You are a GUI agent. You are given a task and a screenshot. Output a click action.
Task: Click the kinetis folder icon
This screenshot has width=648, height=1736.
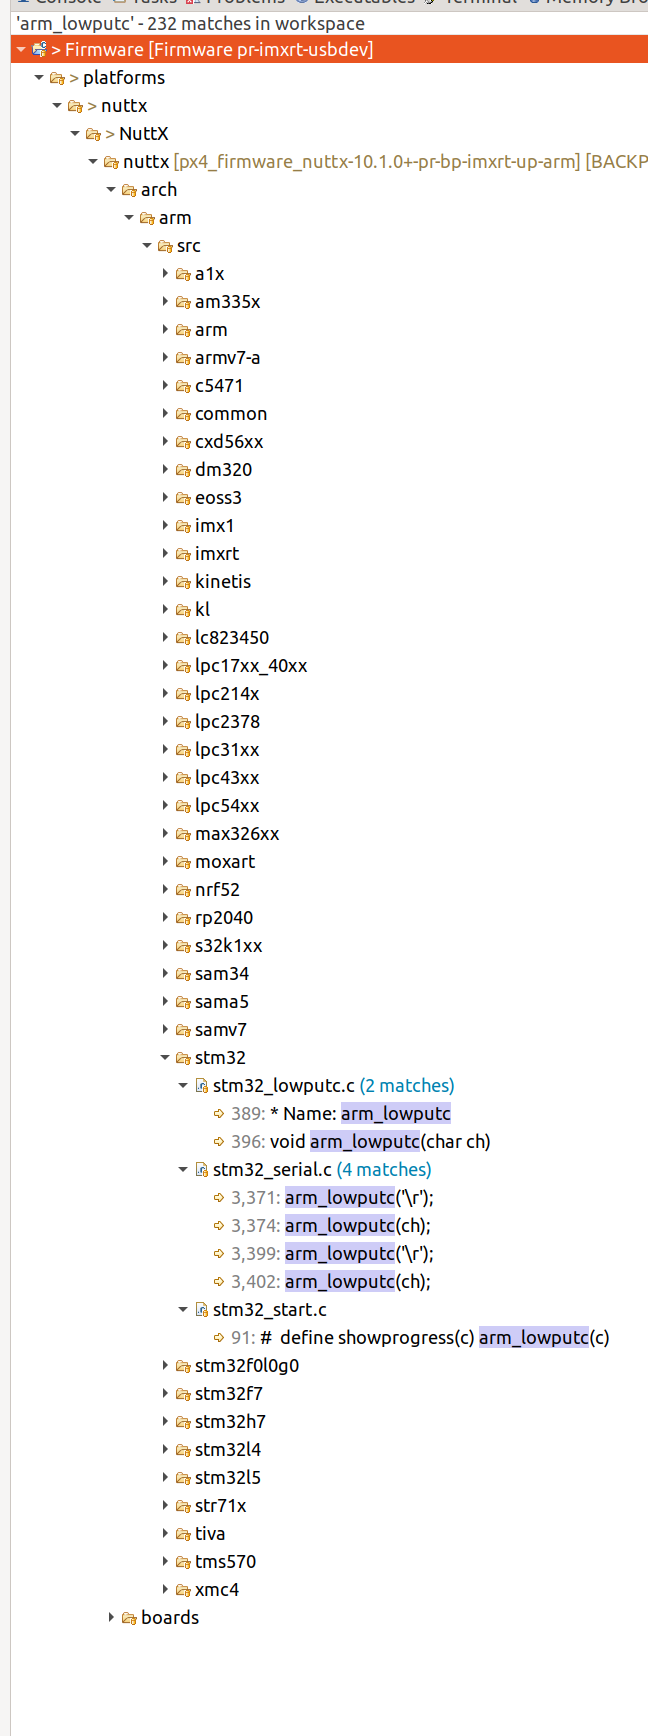pyautogui.click(x=183, y=581)
